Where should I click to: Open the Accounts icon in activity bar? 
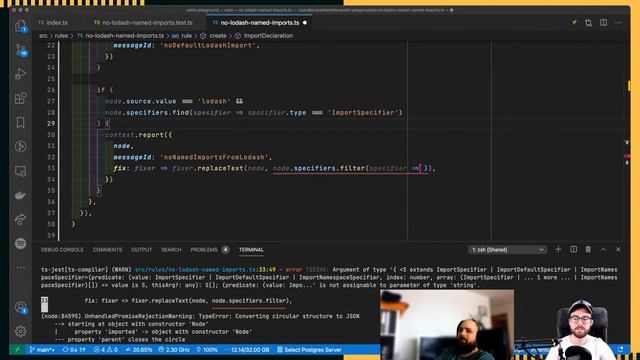tap(21, 307)
